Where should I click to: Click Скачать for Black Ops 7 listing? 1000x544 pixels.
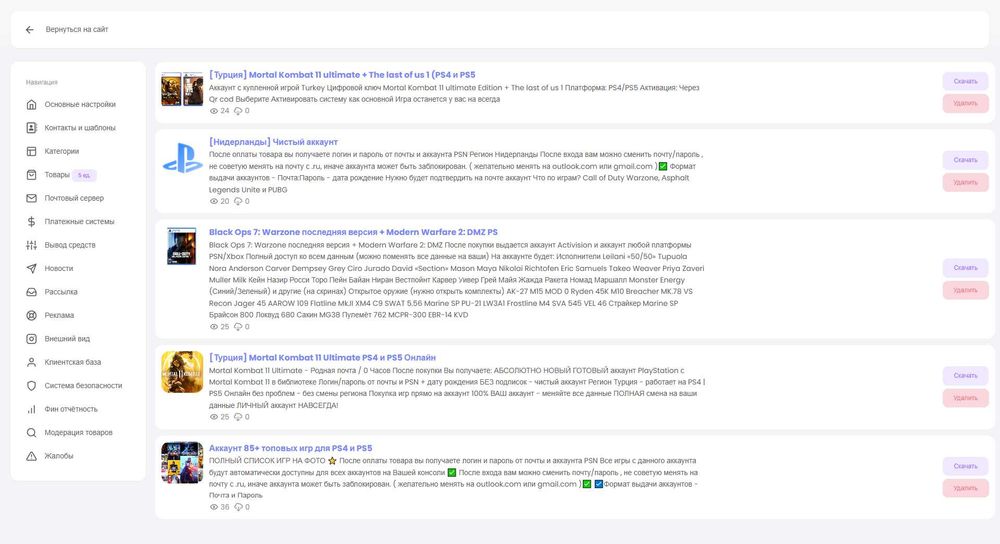[x=965, y=268]
